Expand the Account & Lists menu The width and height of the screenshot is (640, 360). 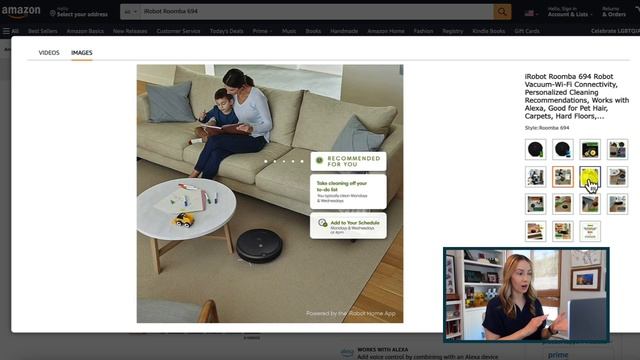coord(570,12)
